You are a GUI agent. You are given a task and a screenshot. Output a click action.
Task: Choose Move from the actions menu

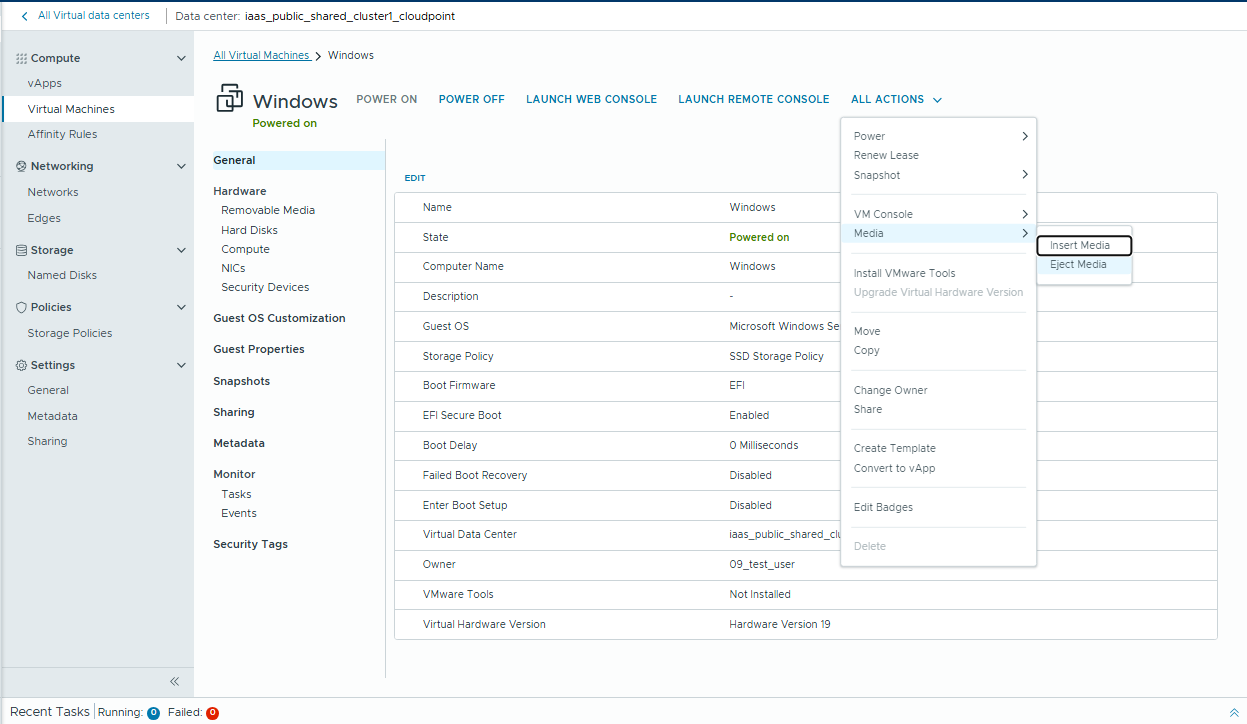[x=867, y=331]
